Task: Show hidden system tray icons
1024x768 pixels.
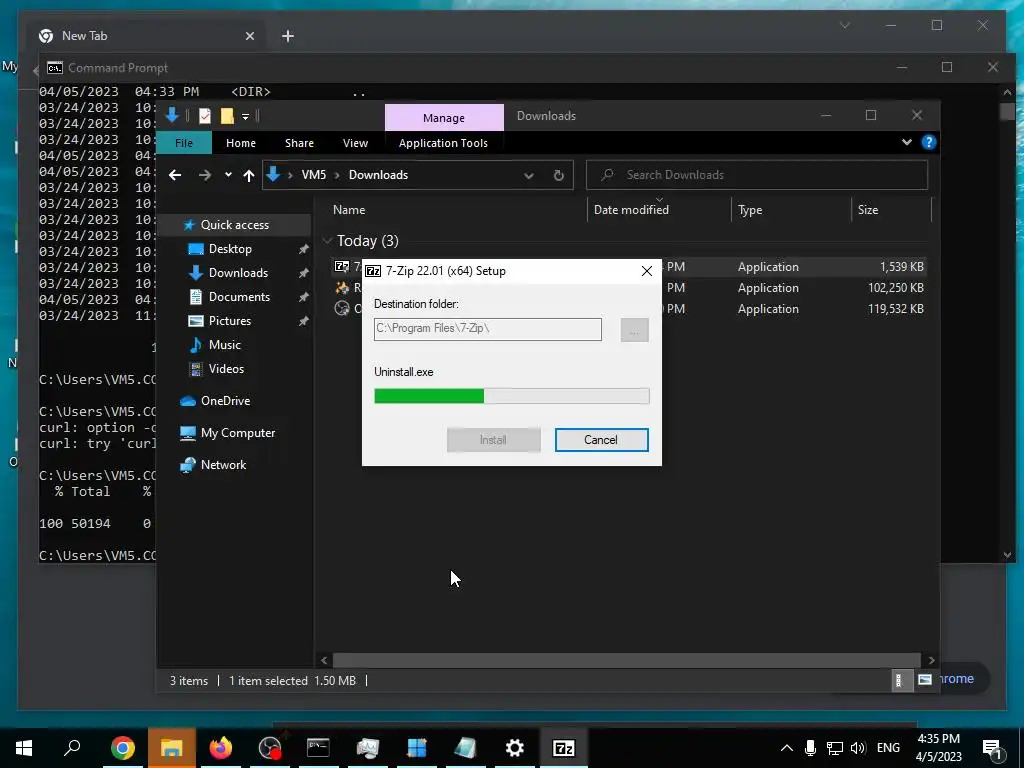Action: 787,748
